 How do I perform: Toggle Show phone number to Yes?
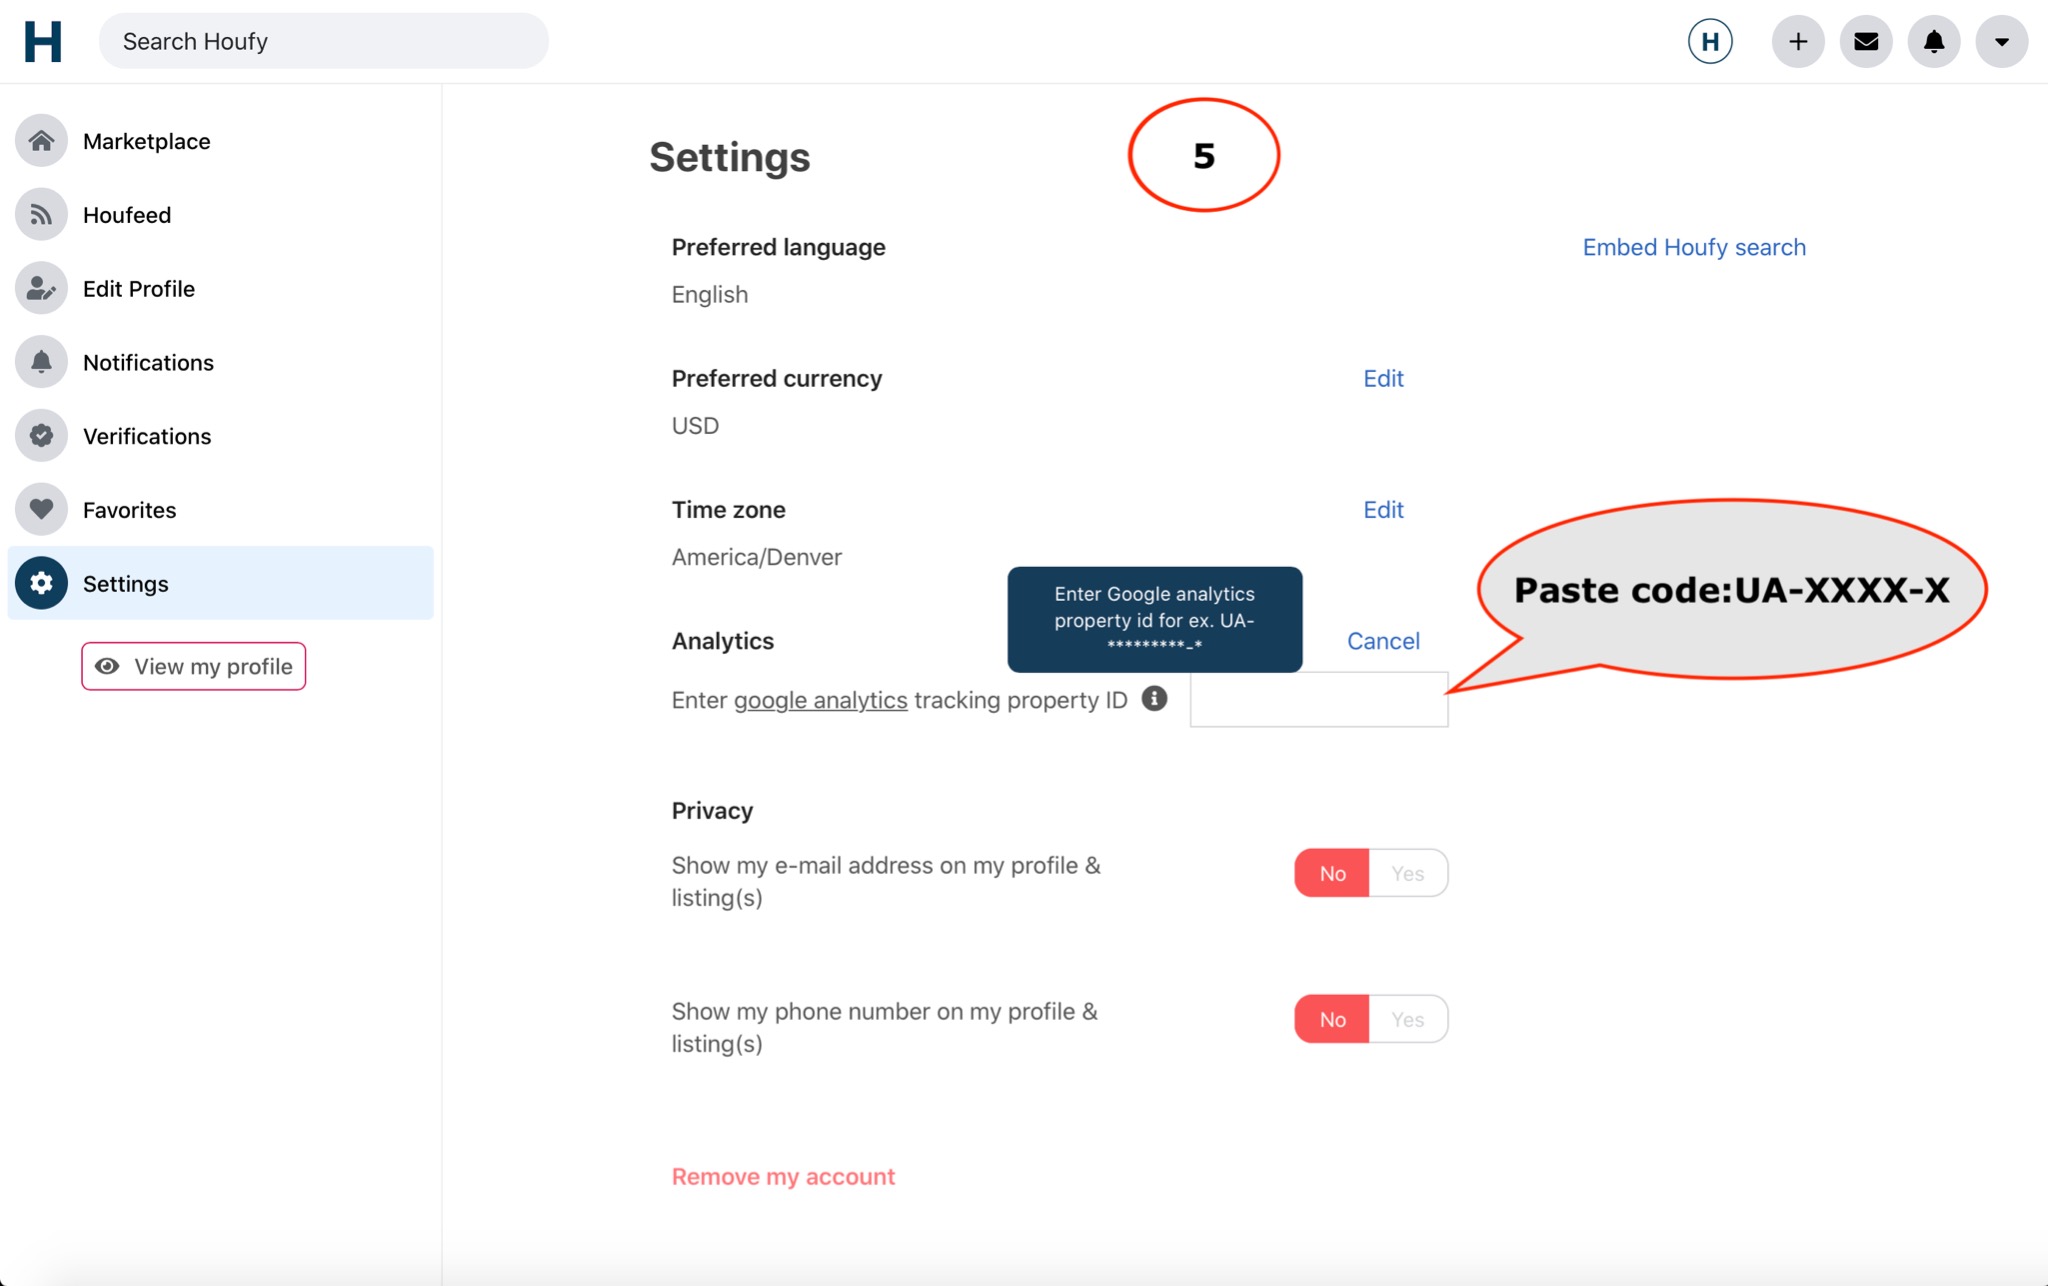click(1407, 1018)
